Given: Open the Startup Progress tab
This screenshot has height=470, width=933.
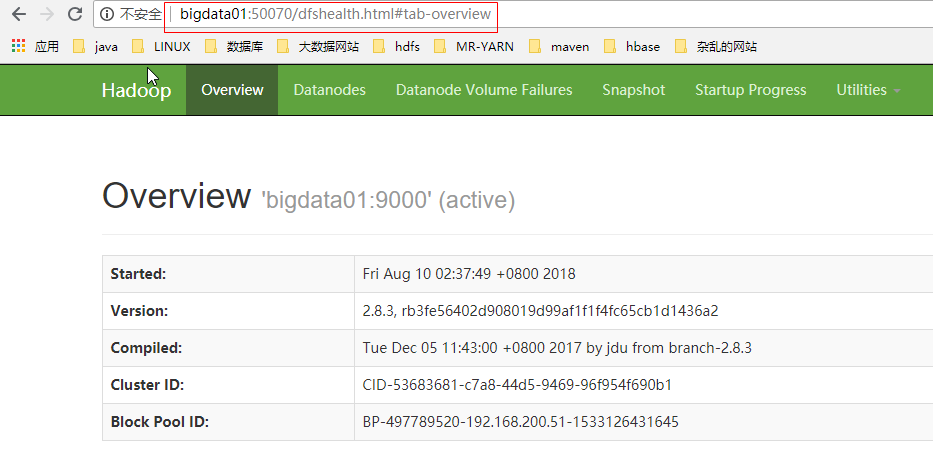Looking at the screenshot, I should click(x=750, y=90).
